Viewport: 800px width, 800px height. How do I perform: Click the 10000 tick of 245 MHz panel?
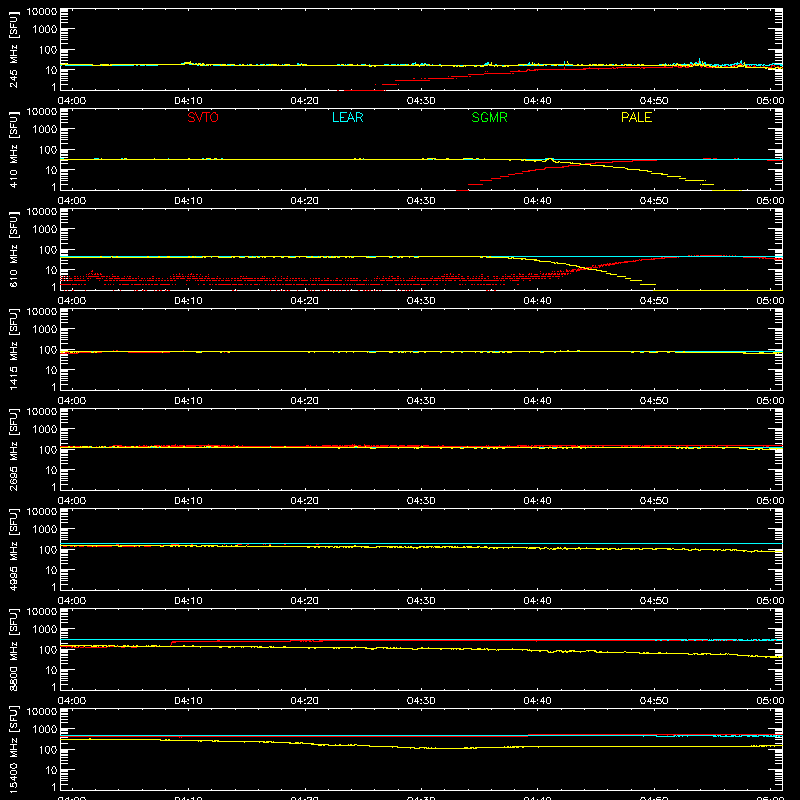[42, 12]
